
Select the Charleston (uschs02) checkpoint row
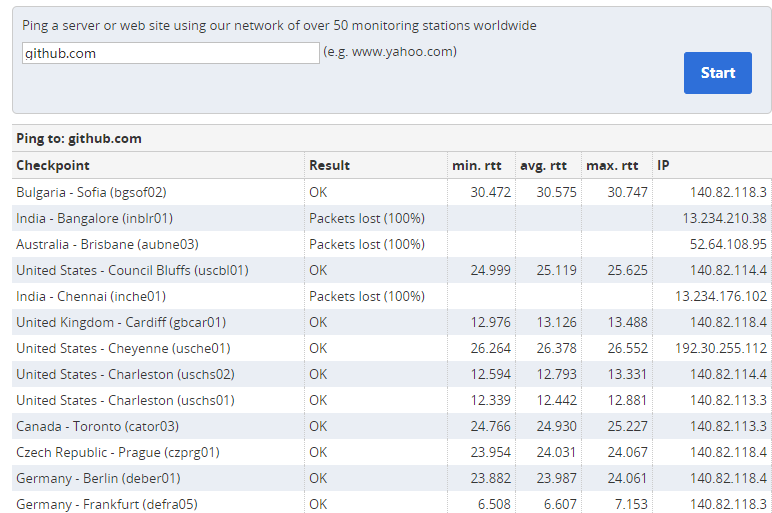point(392,374)
